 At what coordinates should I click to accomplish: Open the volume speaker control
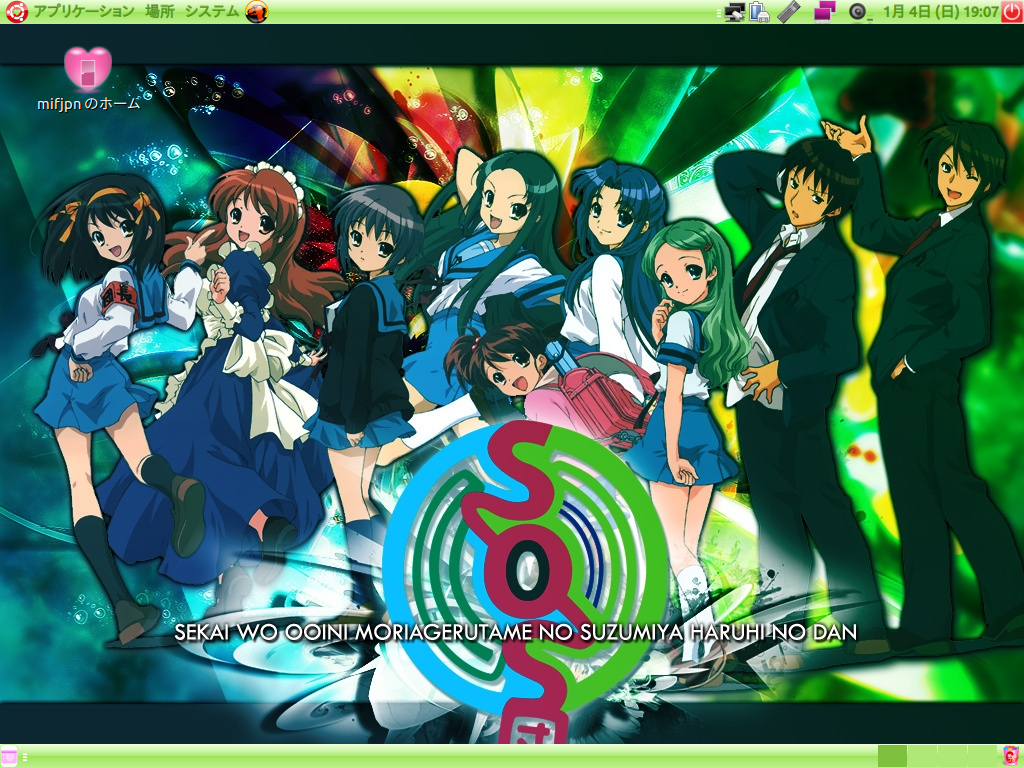(857, 12)
